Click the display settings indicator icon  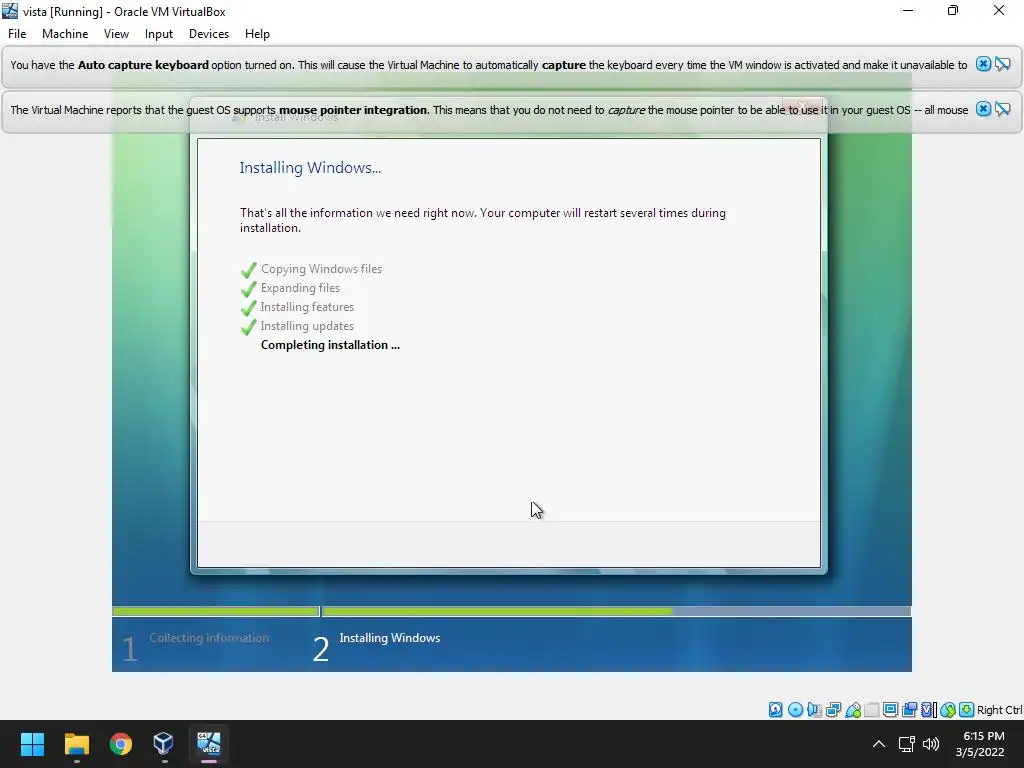[x=890, y=710]
